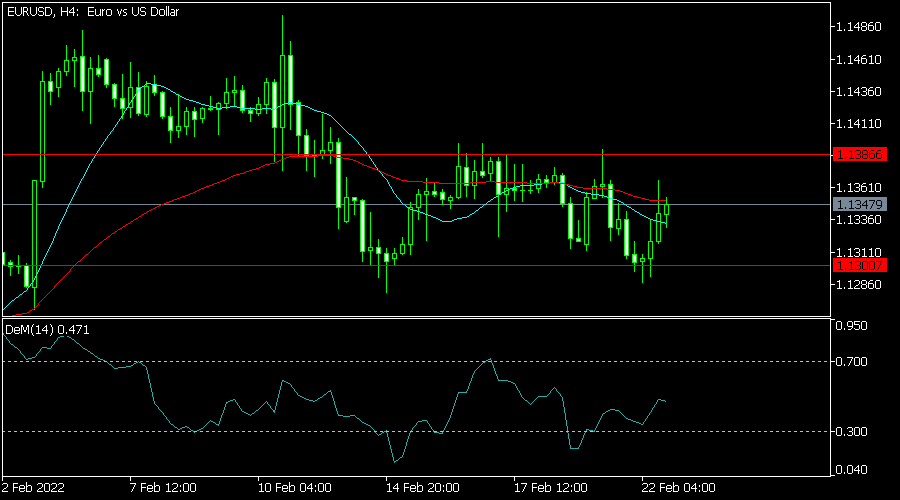Click the 22 Feb 04:00 time label

(x=679, y=488)
